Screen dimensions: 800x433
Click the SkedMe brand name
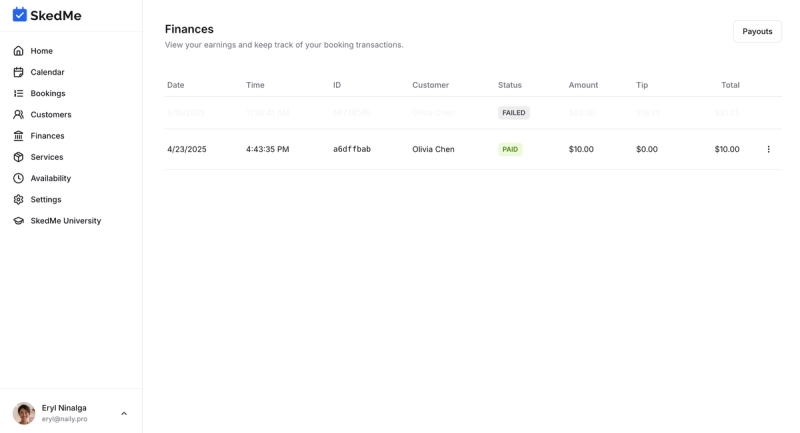(56, 15)
